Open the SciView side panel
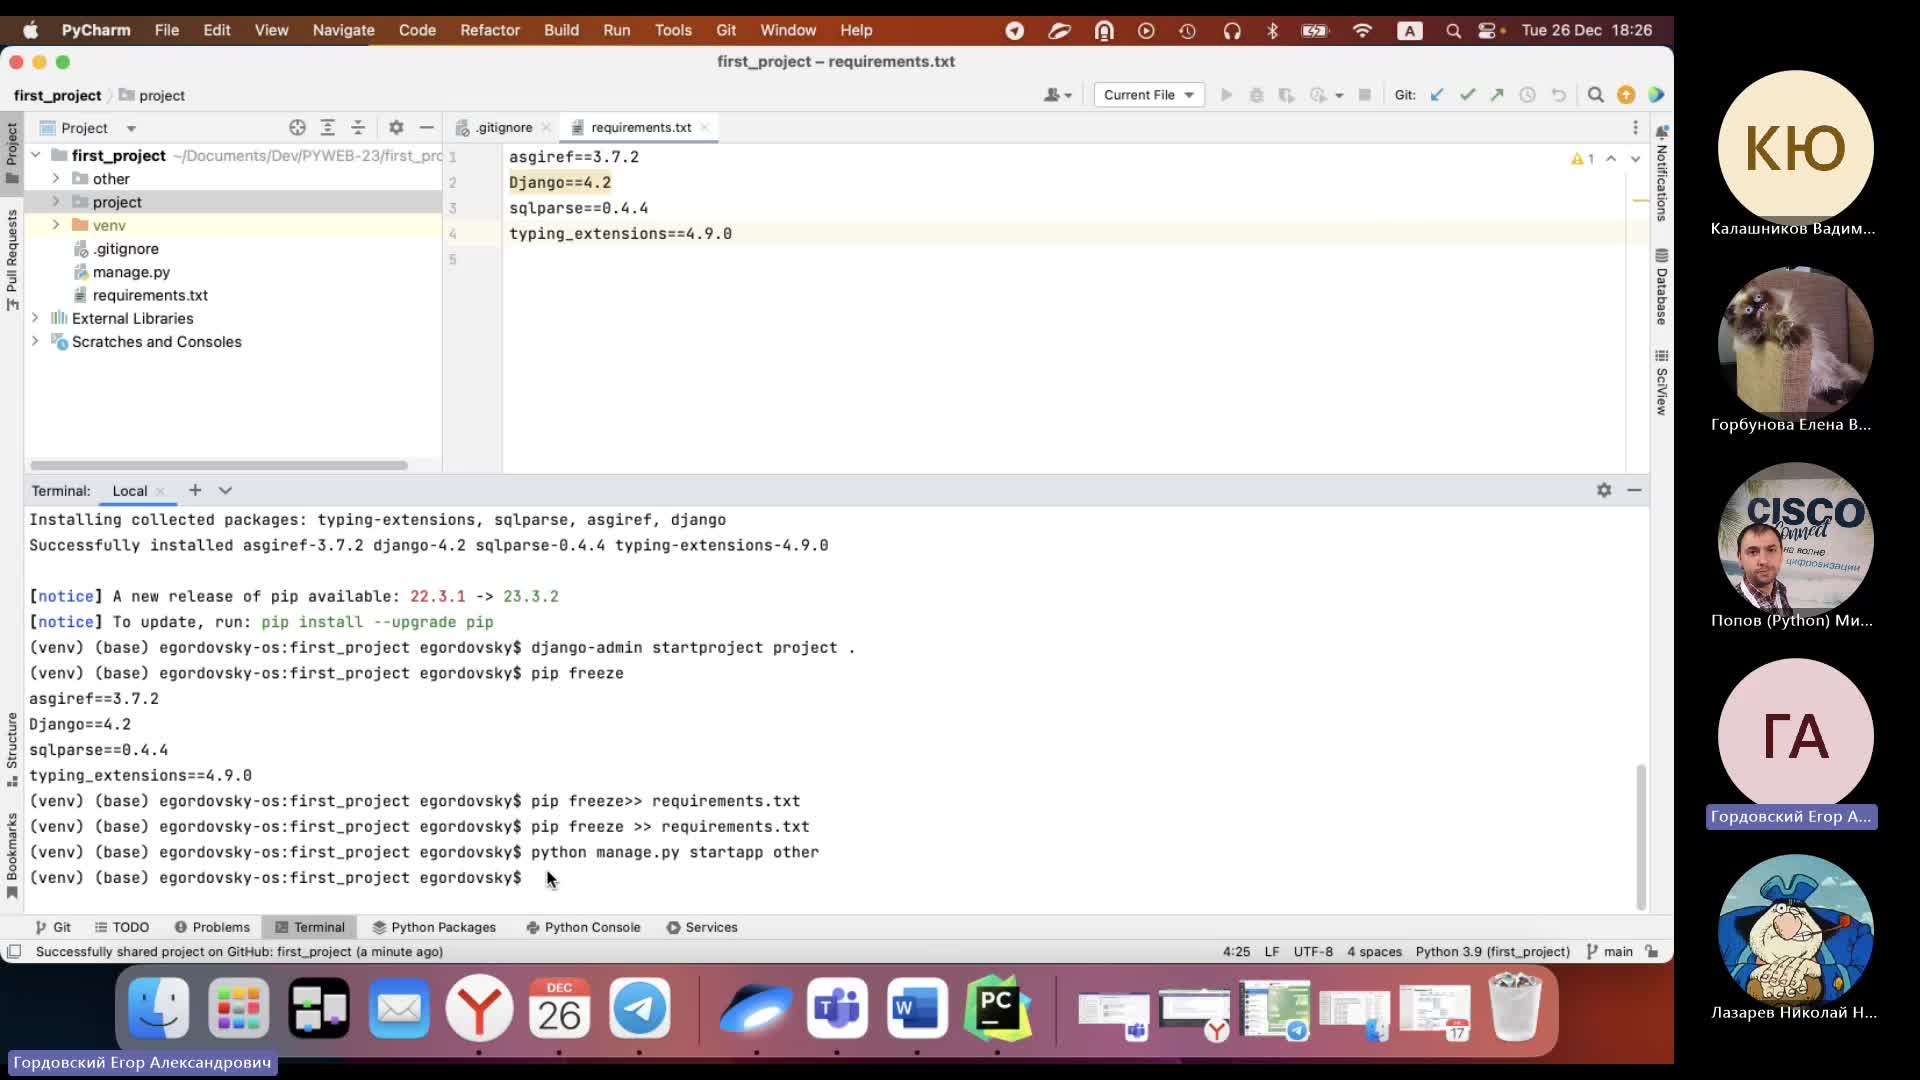Viewport: 1920px width, 1080px height. click(x=1661, y=383)
